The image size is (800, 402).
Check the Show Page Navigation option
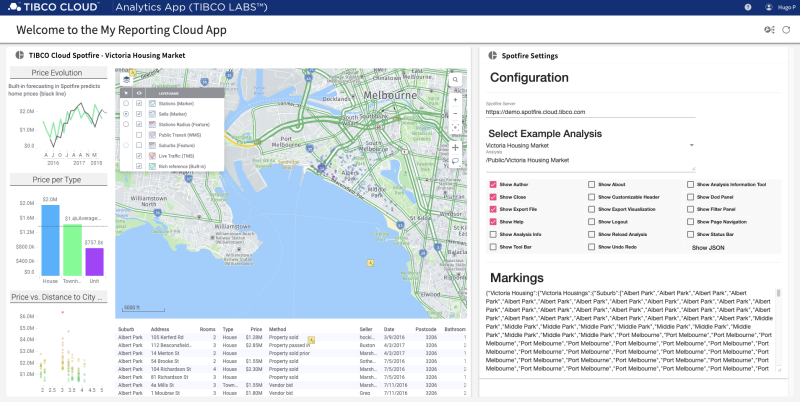(x=690, y=222)
